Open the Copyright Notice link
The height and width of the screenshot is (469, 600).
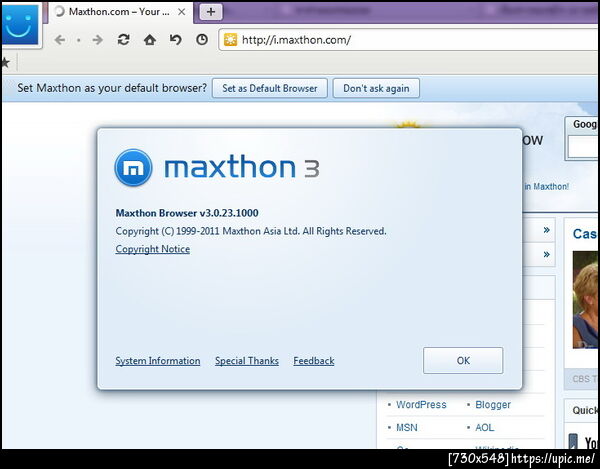coord(153,249)
